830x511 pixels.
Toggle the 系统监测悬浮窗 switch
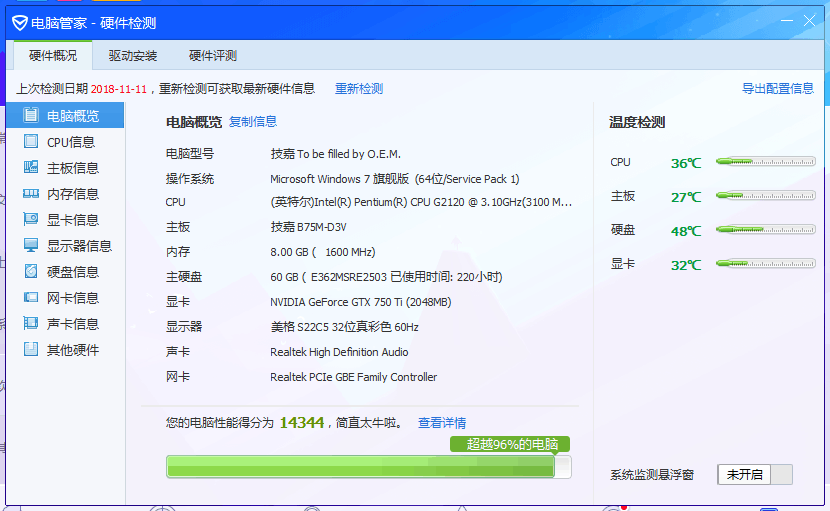pos(755,474)
